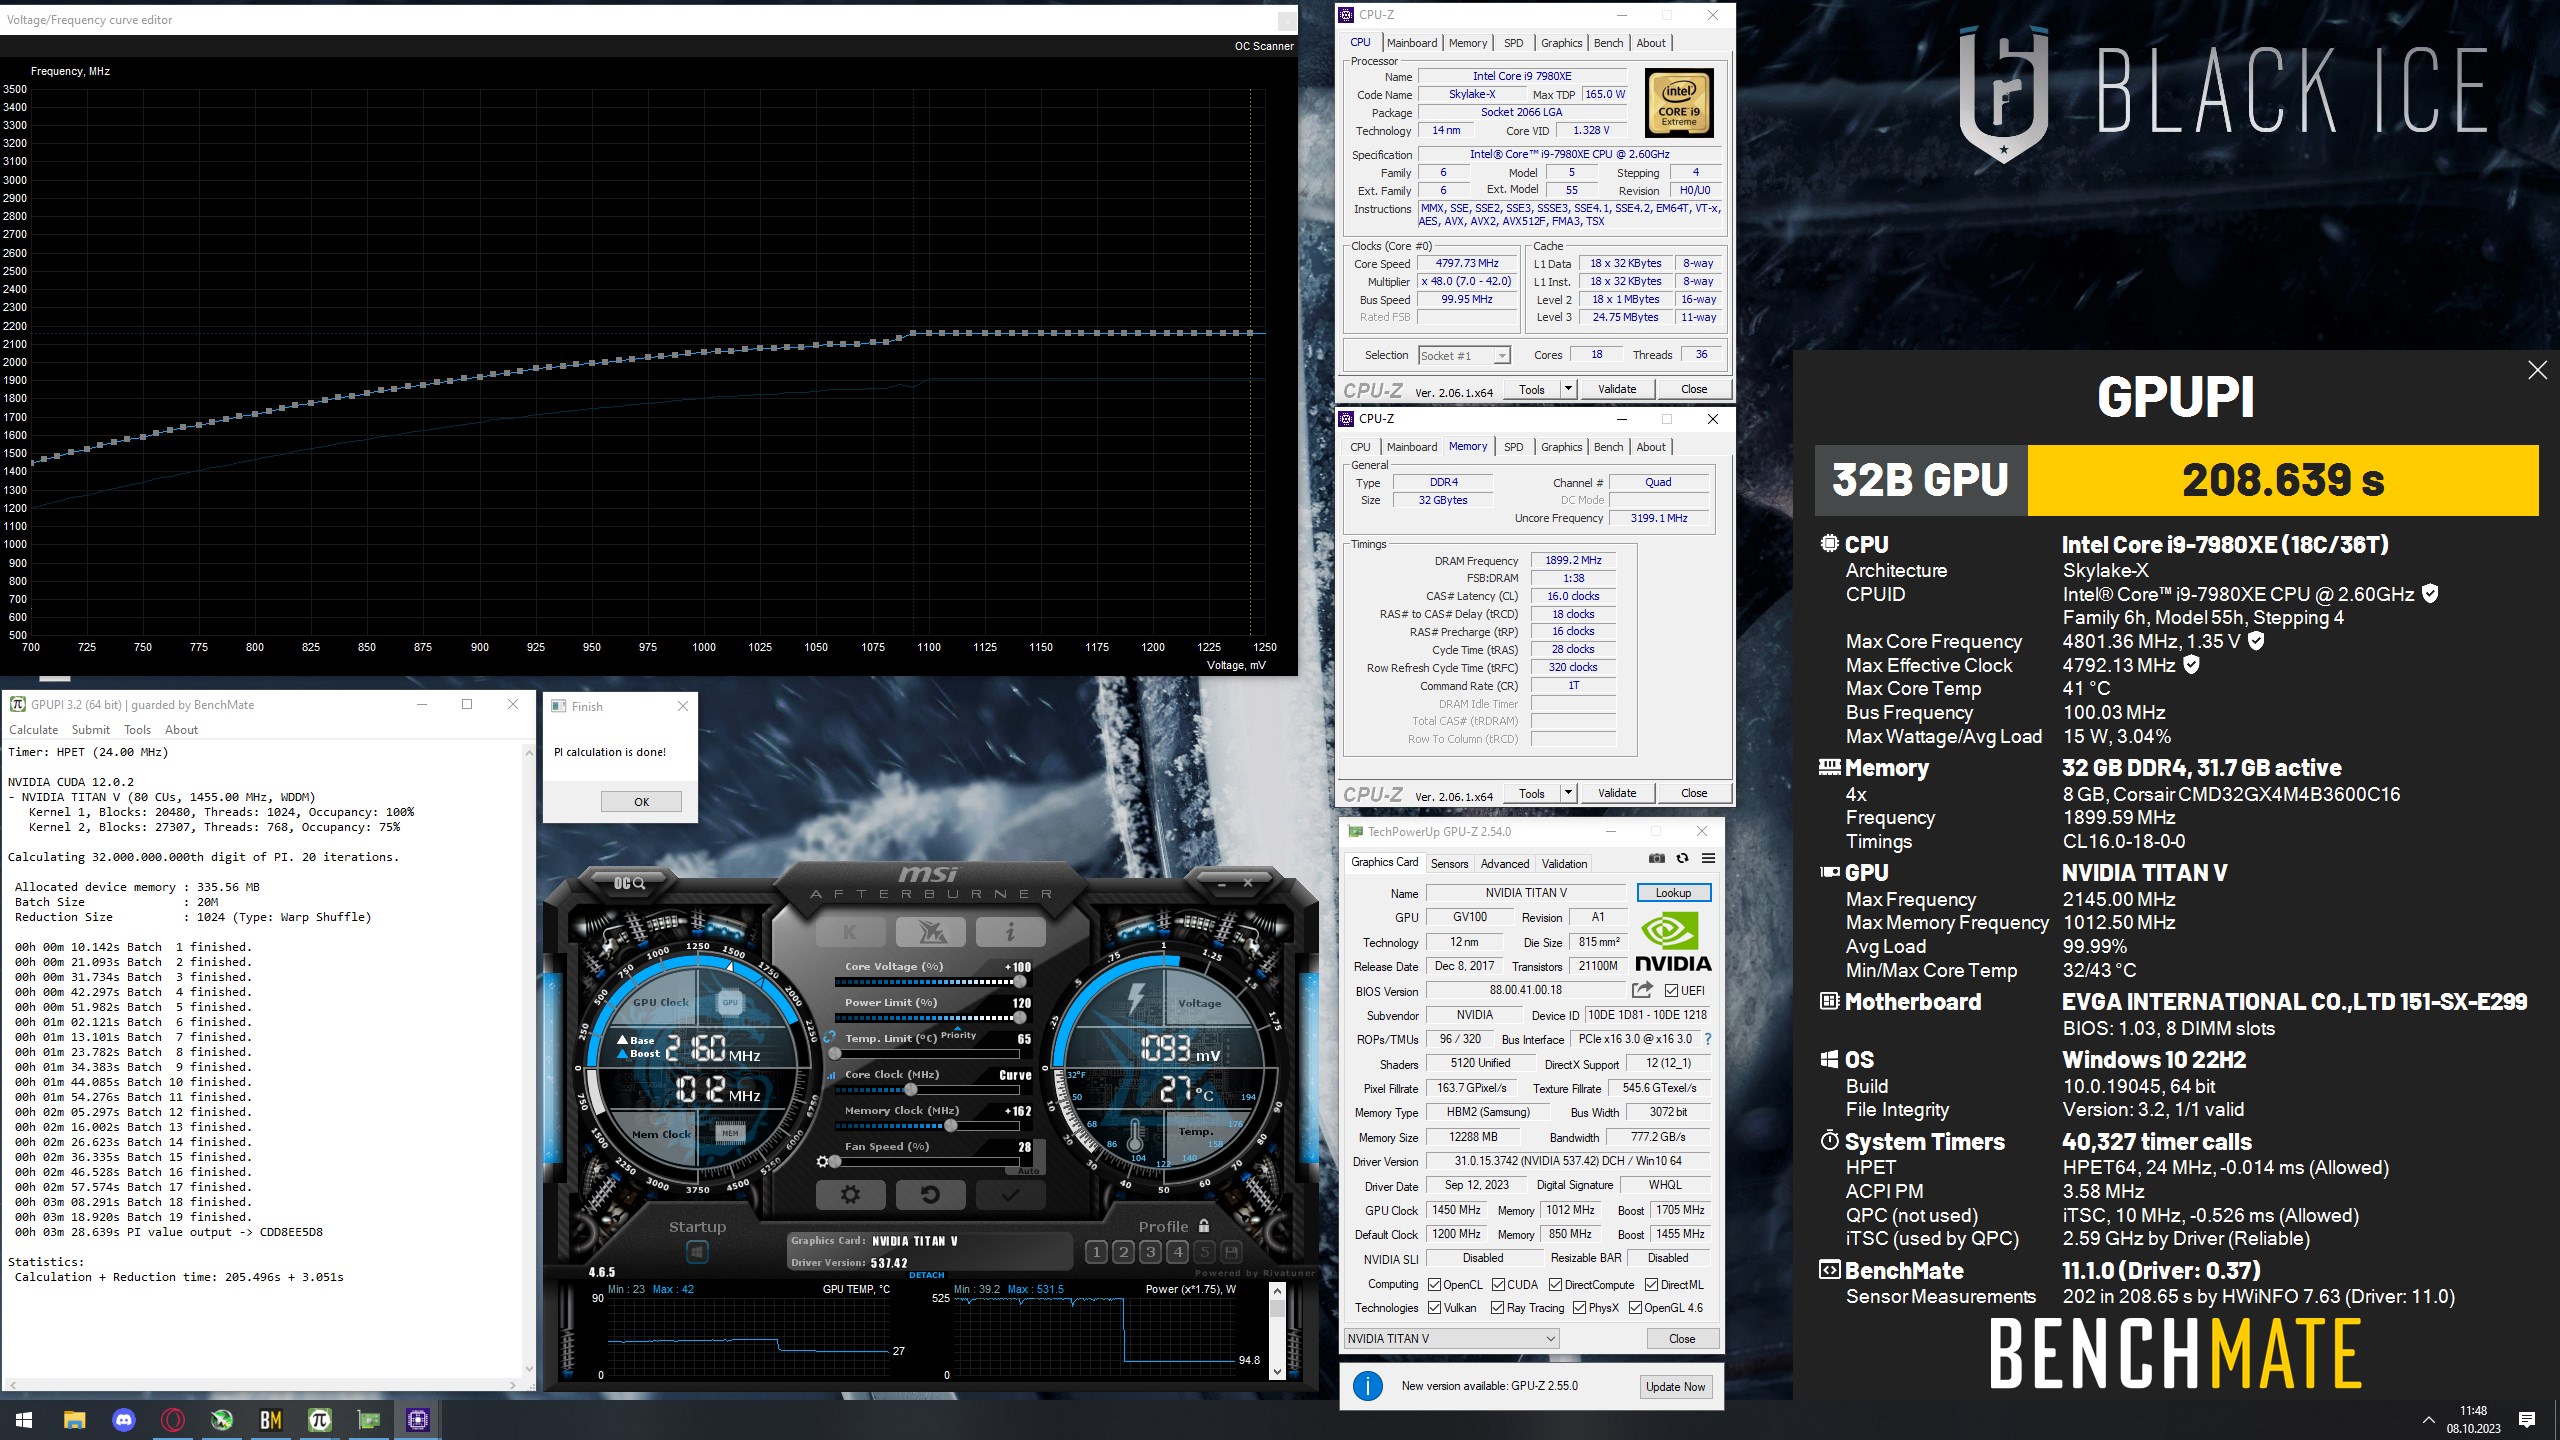Open Socket #1 selection dropdown in CPU-Z
Viewport: 2560px width, 1440px height.
[x=1464, y=355]
